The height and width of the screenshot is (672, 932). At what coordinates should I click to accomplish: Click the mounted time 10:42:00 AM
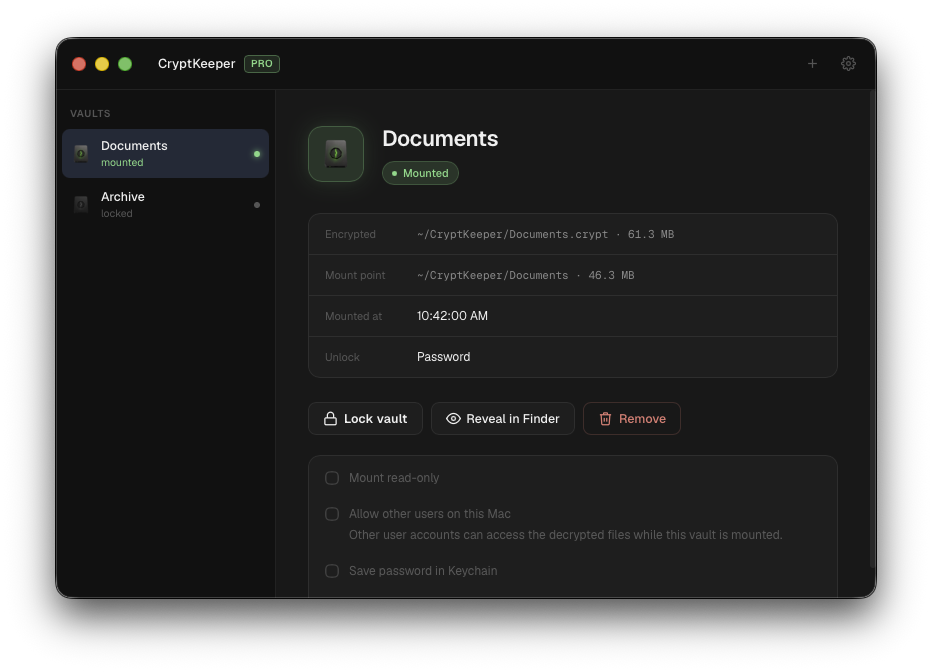pos(452,316)
